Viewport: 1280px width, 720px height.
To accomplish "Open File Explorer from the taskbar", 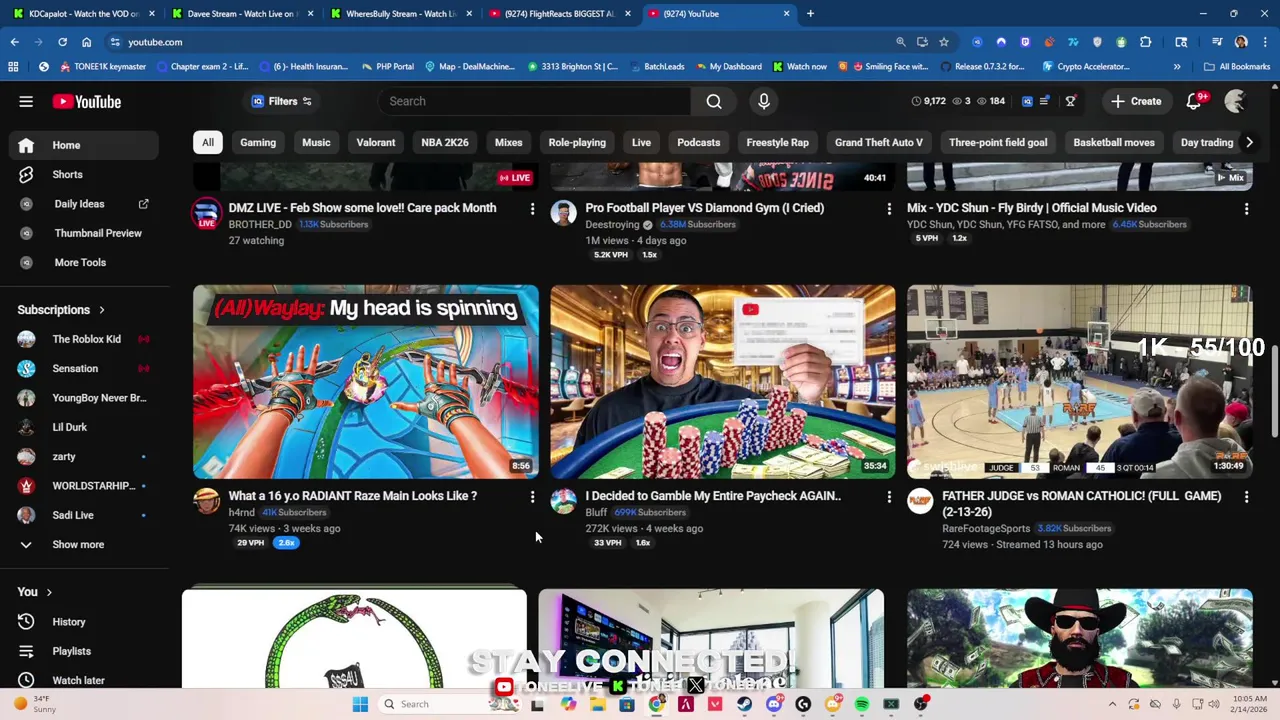I will 598,704.
